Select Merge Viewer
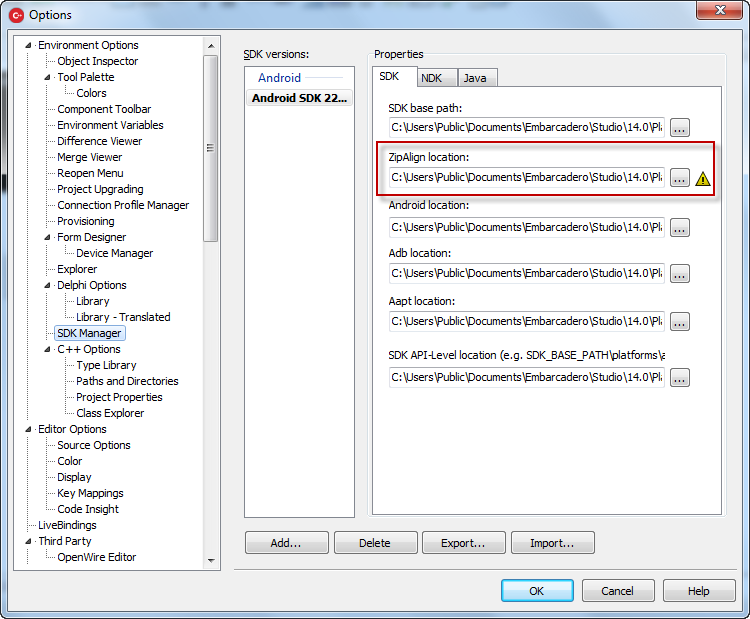Viewport: 750px width, 619px height. pyautogui.click(x=89, y=157)
